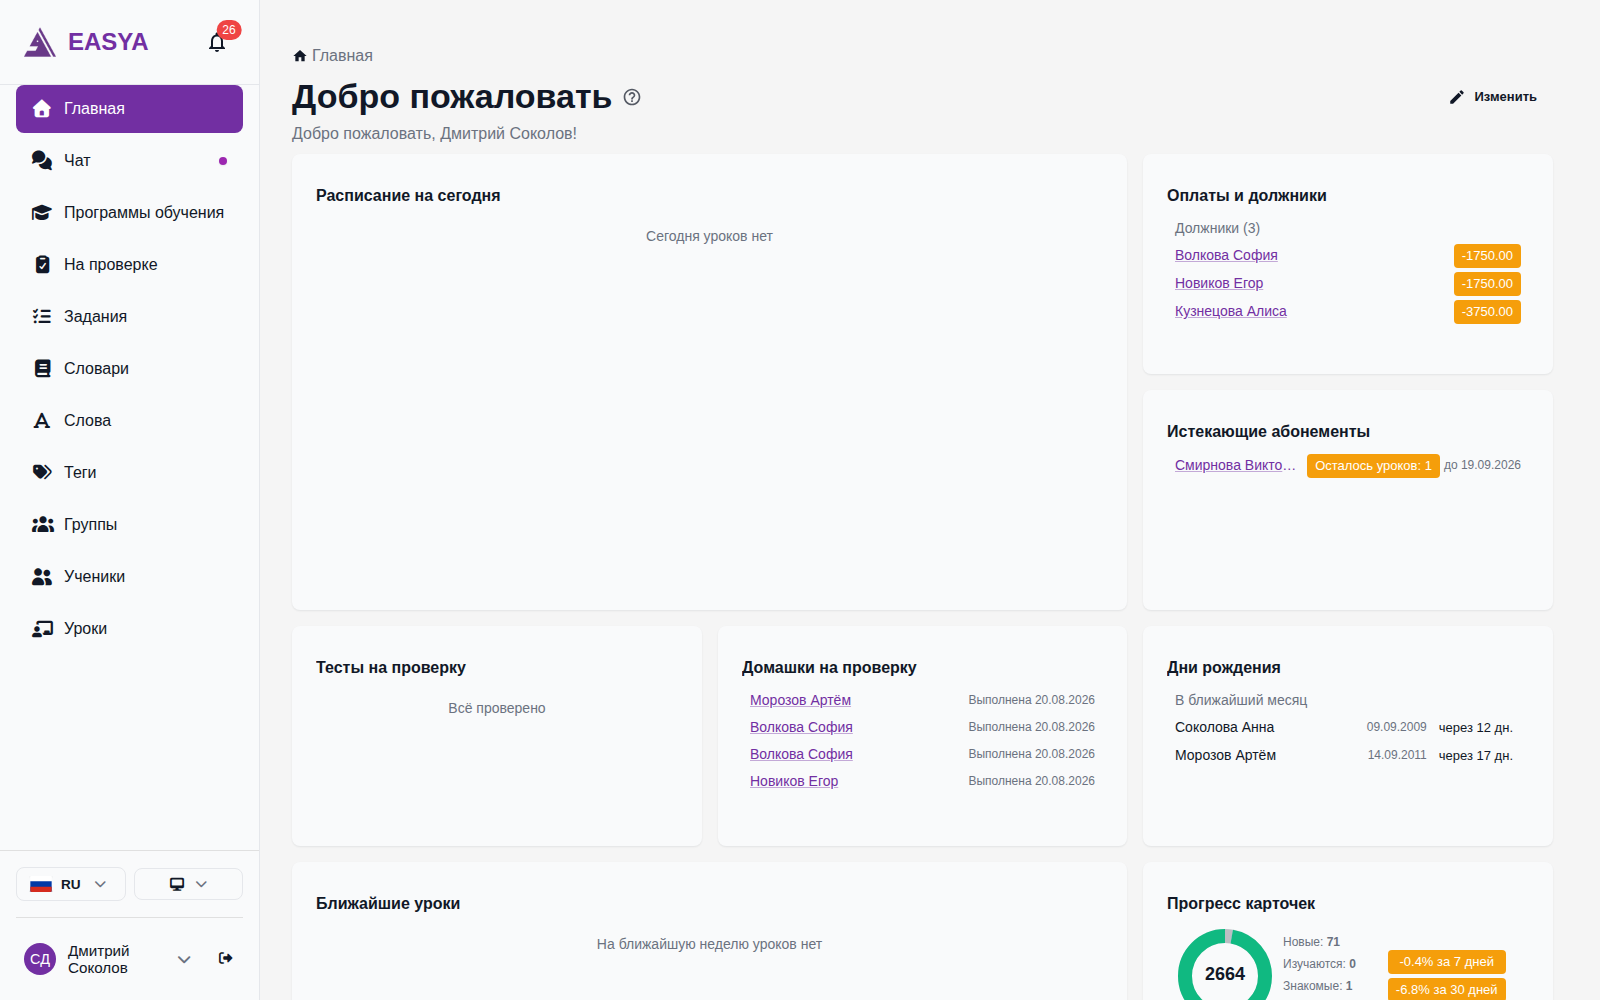Click the -6.8% за 30 дней badge

1447,989
